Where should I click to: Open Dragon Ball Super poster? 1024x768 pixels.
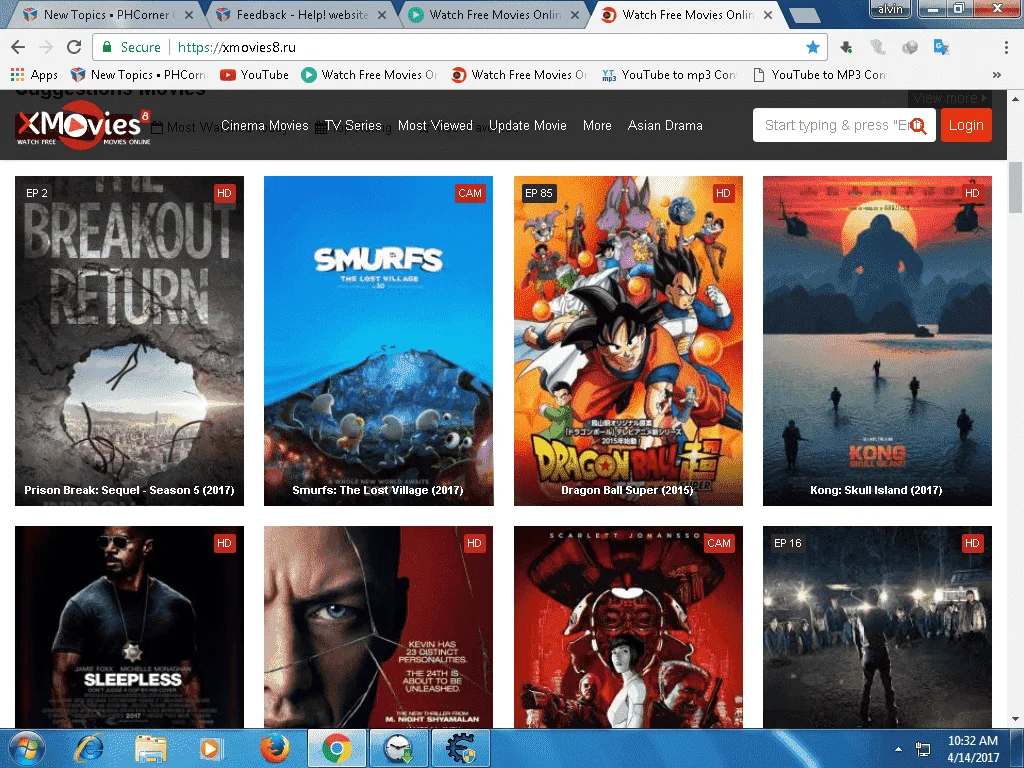(628, 340)
